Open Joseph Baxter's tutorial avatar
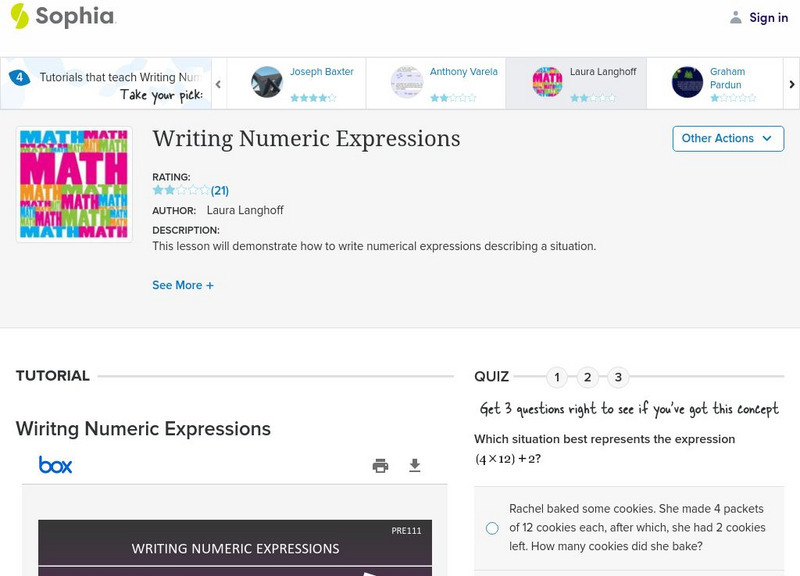 (x=266, y=82)
